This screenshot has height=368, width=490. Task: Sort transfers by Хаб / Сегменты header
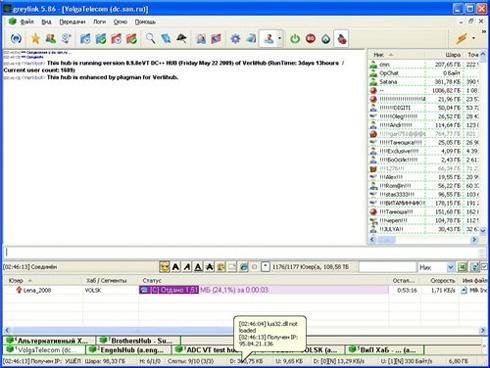tap(111, 280)
